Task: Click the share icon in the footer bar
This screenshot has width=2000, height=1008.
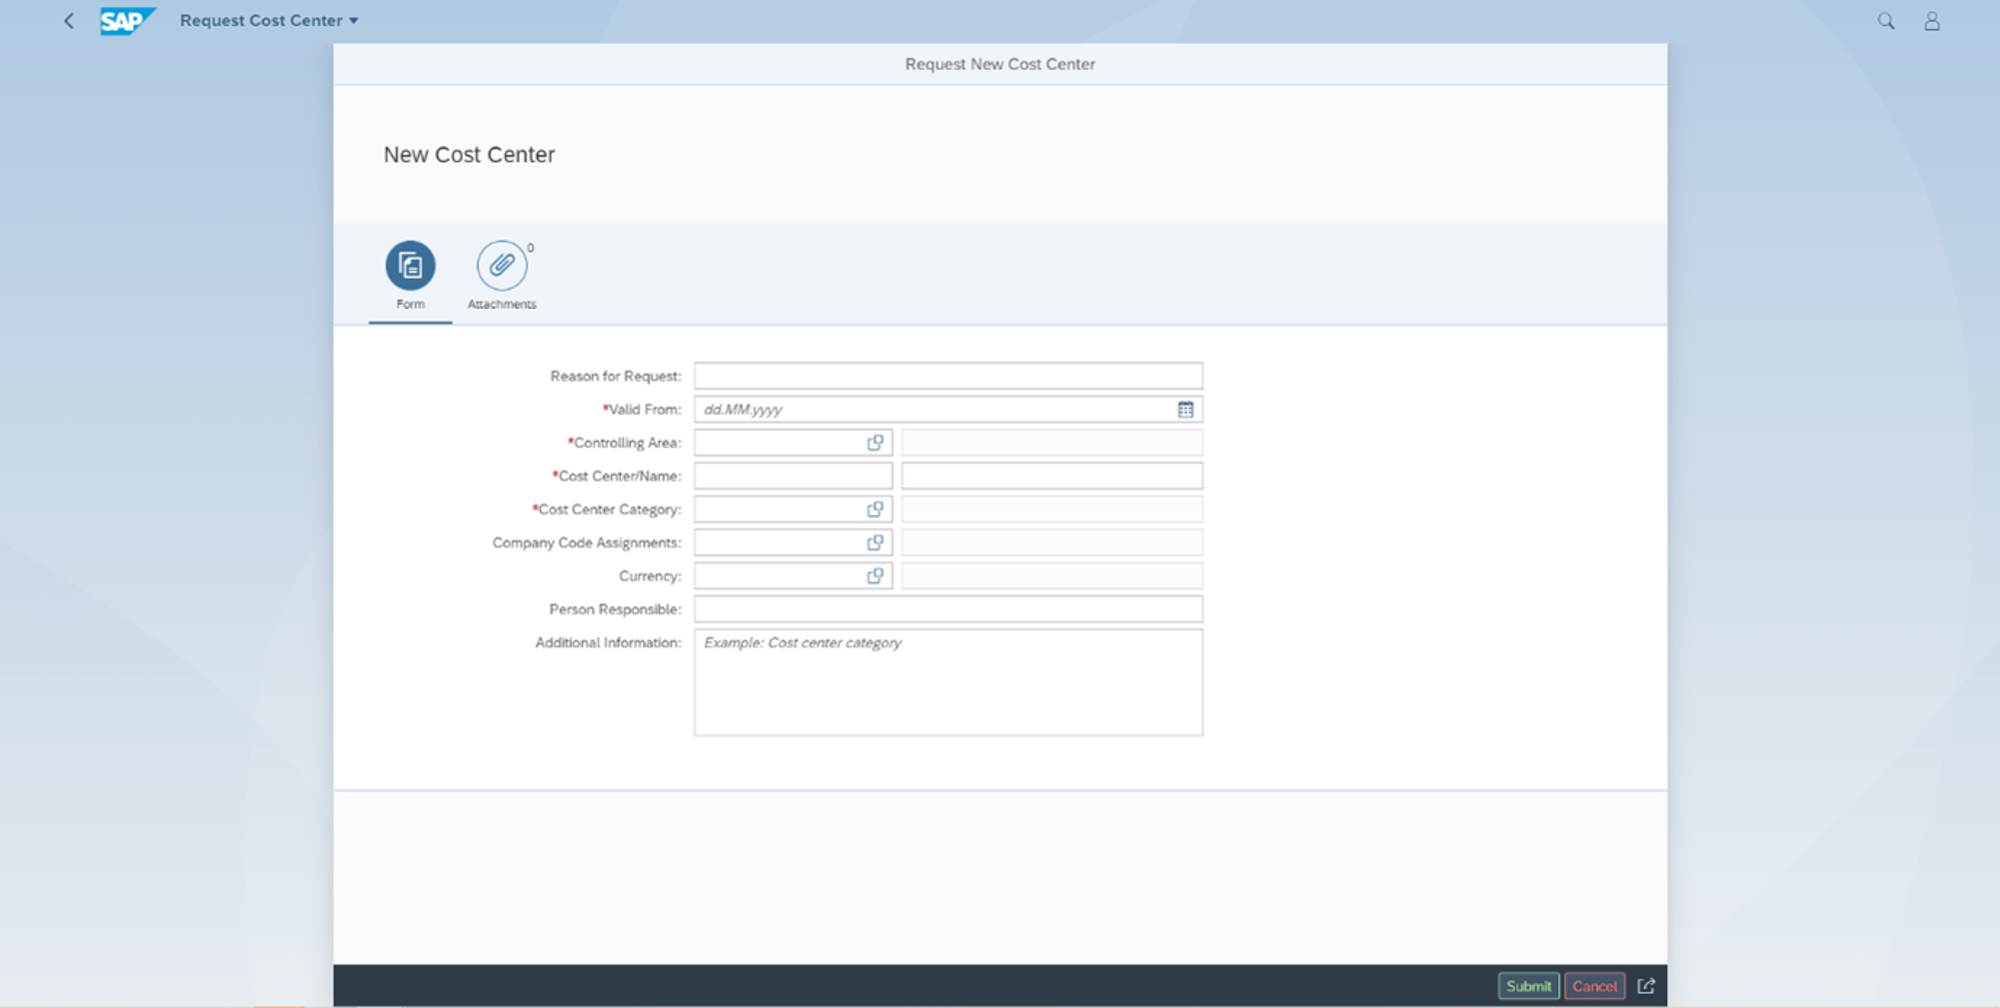Action: click(1647, 984)
